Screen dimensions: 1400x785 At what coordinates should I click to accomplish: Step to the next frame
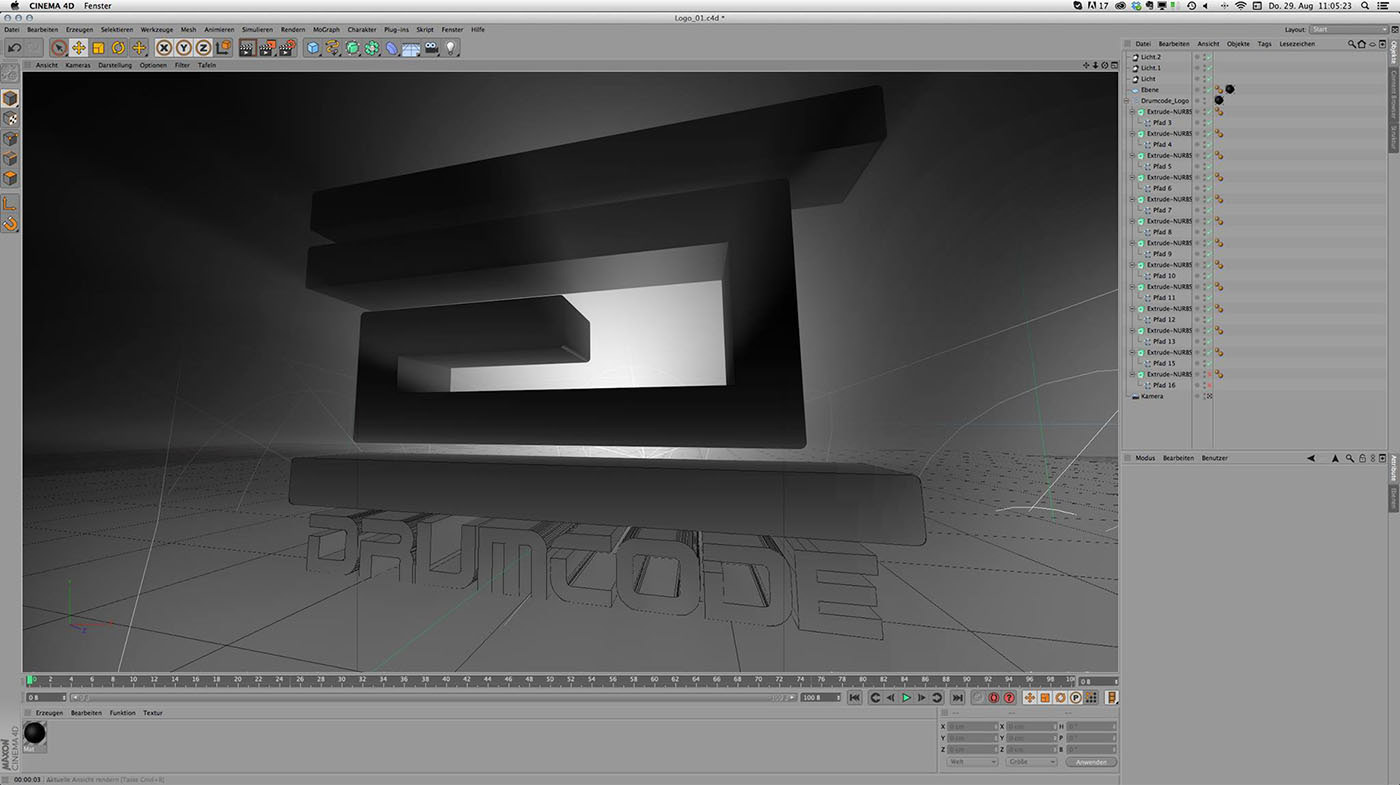(x=922, y=697)
